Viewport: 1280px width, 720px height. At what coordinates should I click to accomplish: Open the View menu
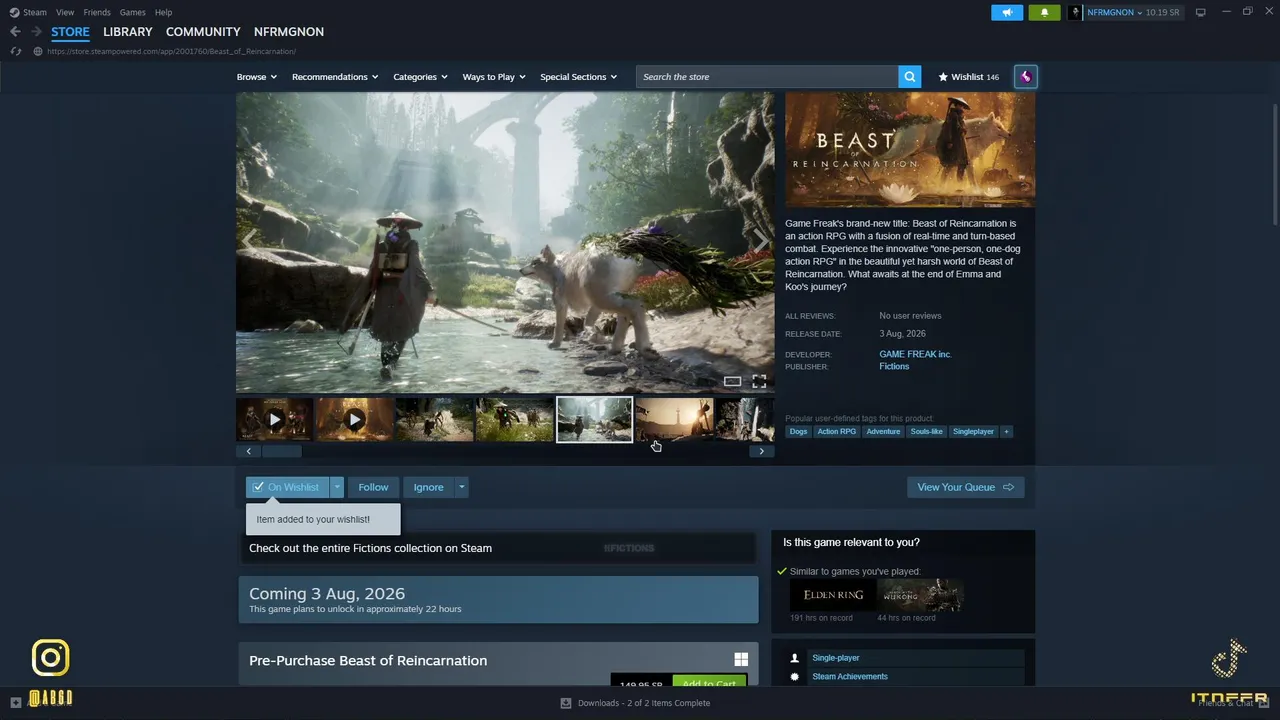tap(65, 12)
